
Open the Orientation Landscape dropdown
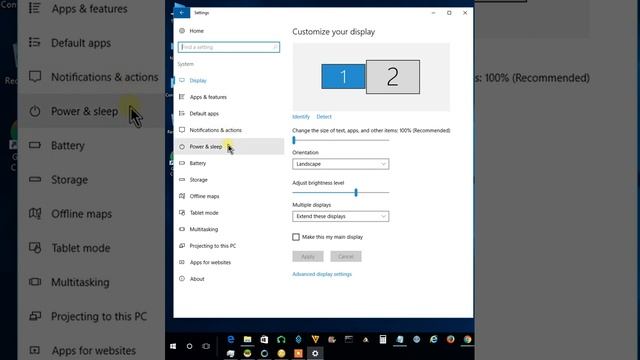340,164
